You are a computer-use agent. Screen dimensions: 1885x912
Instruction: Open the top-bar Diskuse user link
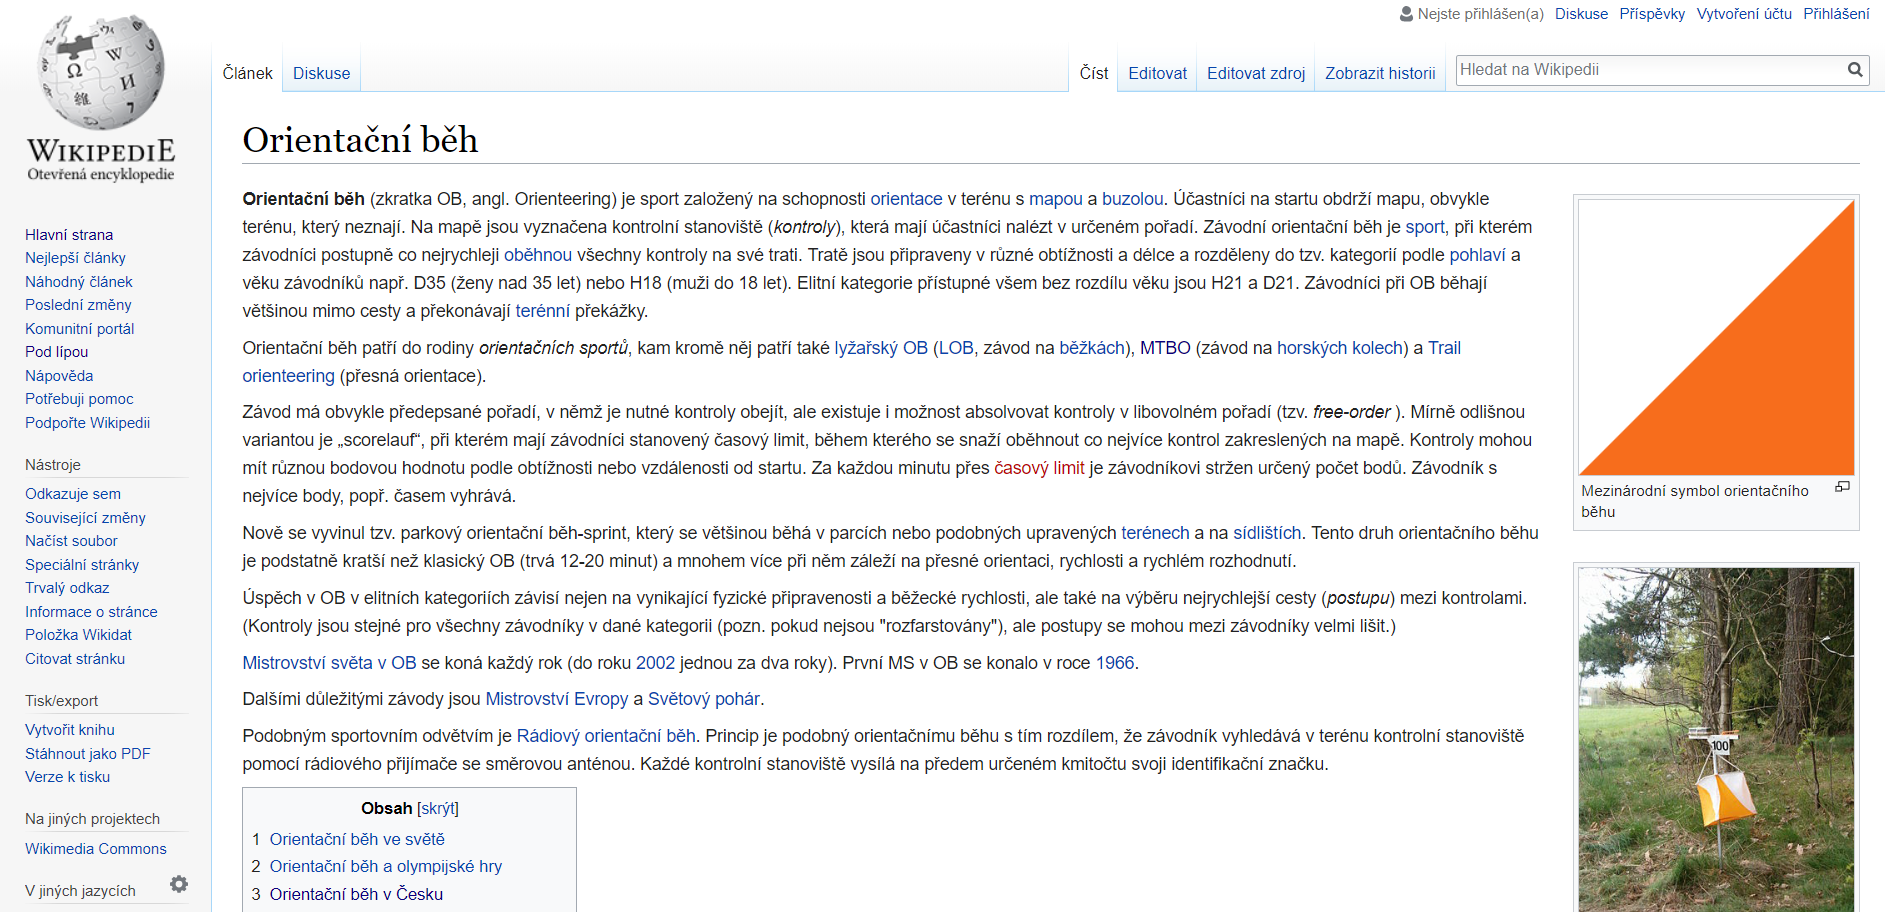coord(1581,14)
